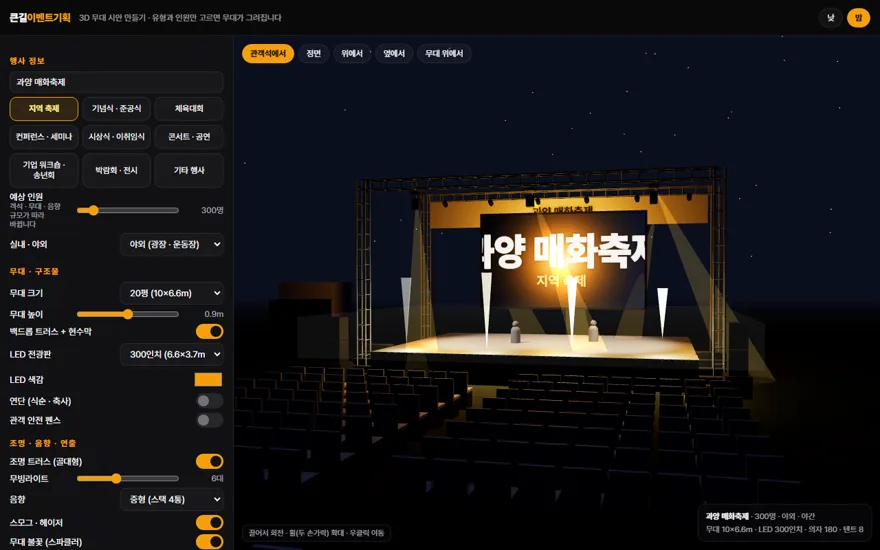Toggle the 스모그 · 헤이저 switch
Screen dimensions: 880x550
tap(209, 522)
